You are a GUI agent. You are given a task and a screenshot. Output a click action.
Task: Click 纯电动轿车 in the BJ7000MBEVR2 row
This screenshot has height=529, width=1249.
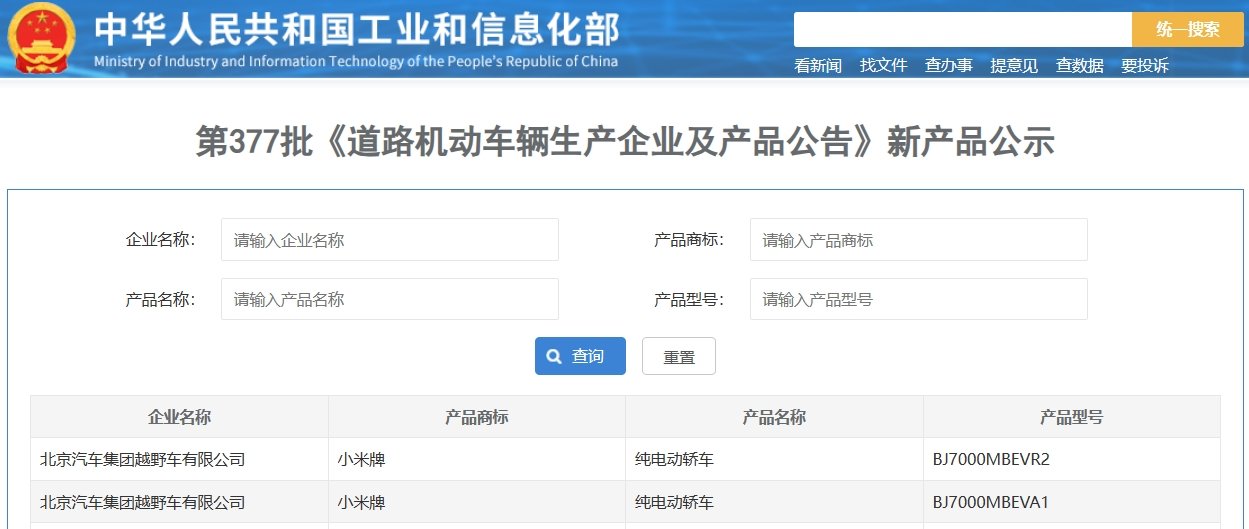[x=675, y=460]
